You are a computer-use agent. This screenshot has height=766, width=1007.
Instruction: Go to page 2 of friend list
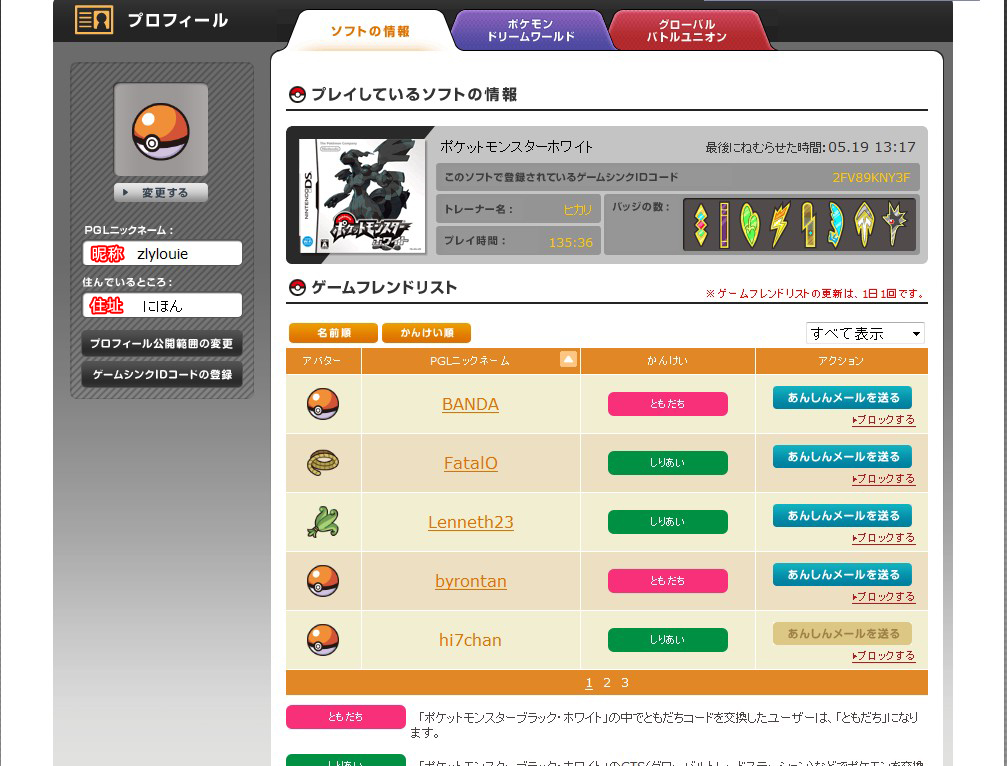click(x=606, y=683)
